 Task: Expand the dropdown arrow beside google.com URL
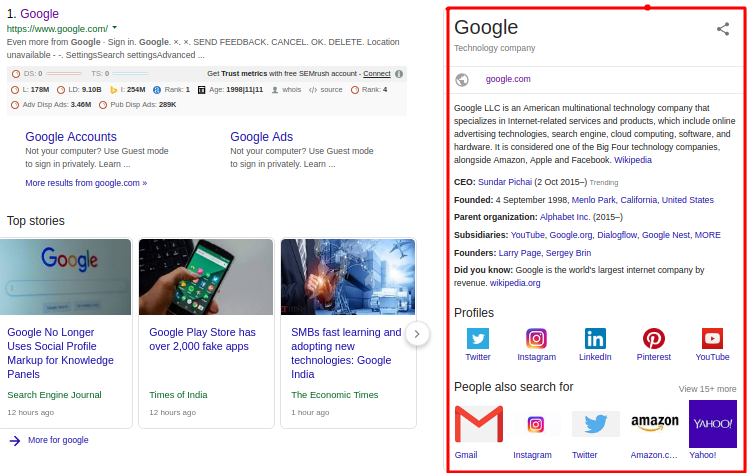click(x=115, y=29)
